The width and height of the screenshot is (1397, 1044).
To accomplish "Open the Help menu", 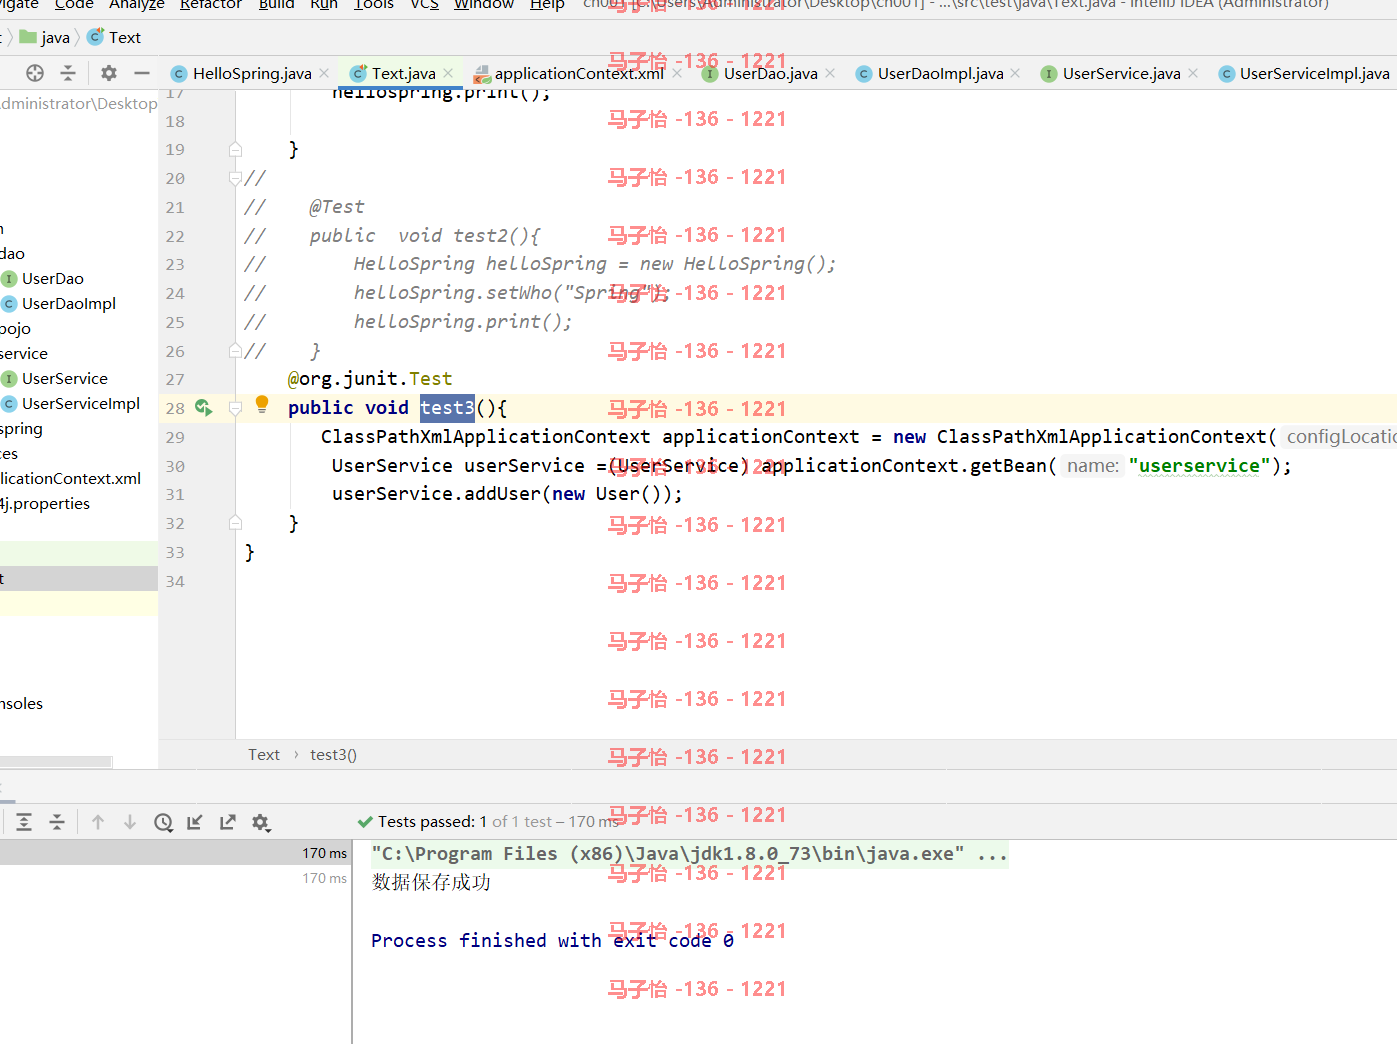I will [x=547, y=5].
